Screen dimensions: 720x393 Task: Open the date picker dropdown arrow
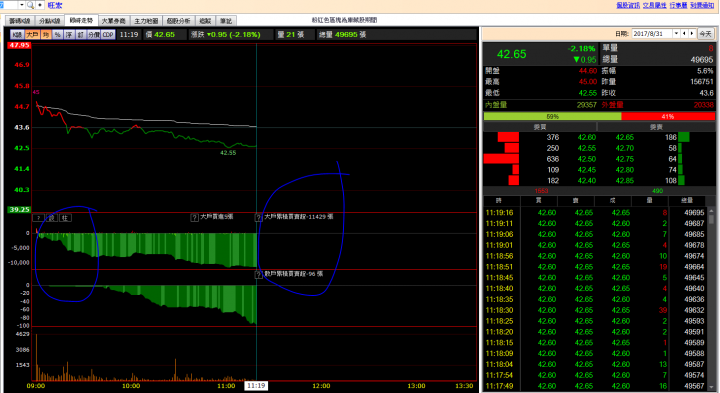[676, 34]
